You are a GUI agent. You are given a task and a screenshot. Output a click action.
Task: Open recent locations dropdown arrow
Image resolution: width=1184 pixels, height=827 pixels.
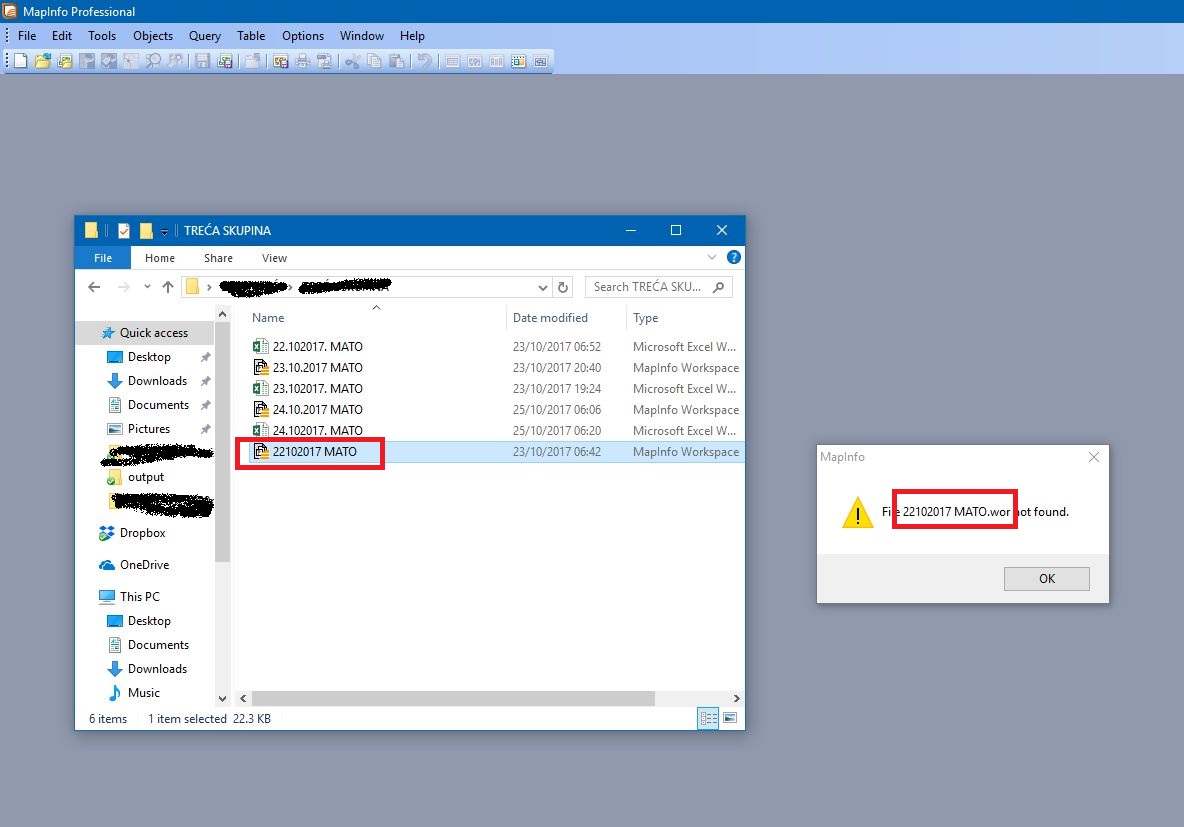click(x=146, y=287)
